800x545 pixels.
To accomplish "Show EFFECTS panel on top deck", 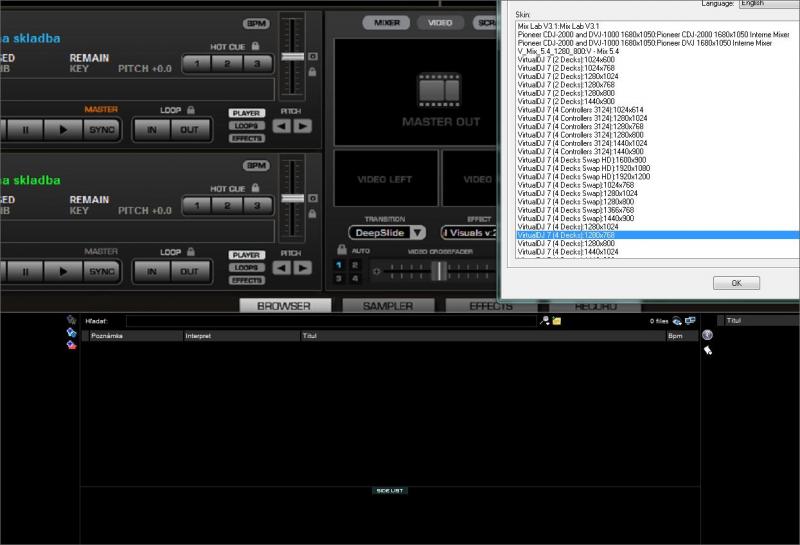I will tap(246, 138).
